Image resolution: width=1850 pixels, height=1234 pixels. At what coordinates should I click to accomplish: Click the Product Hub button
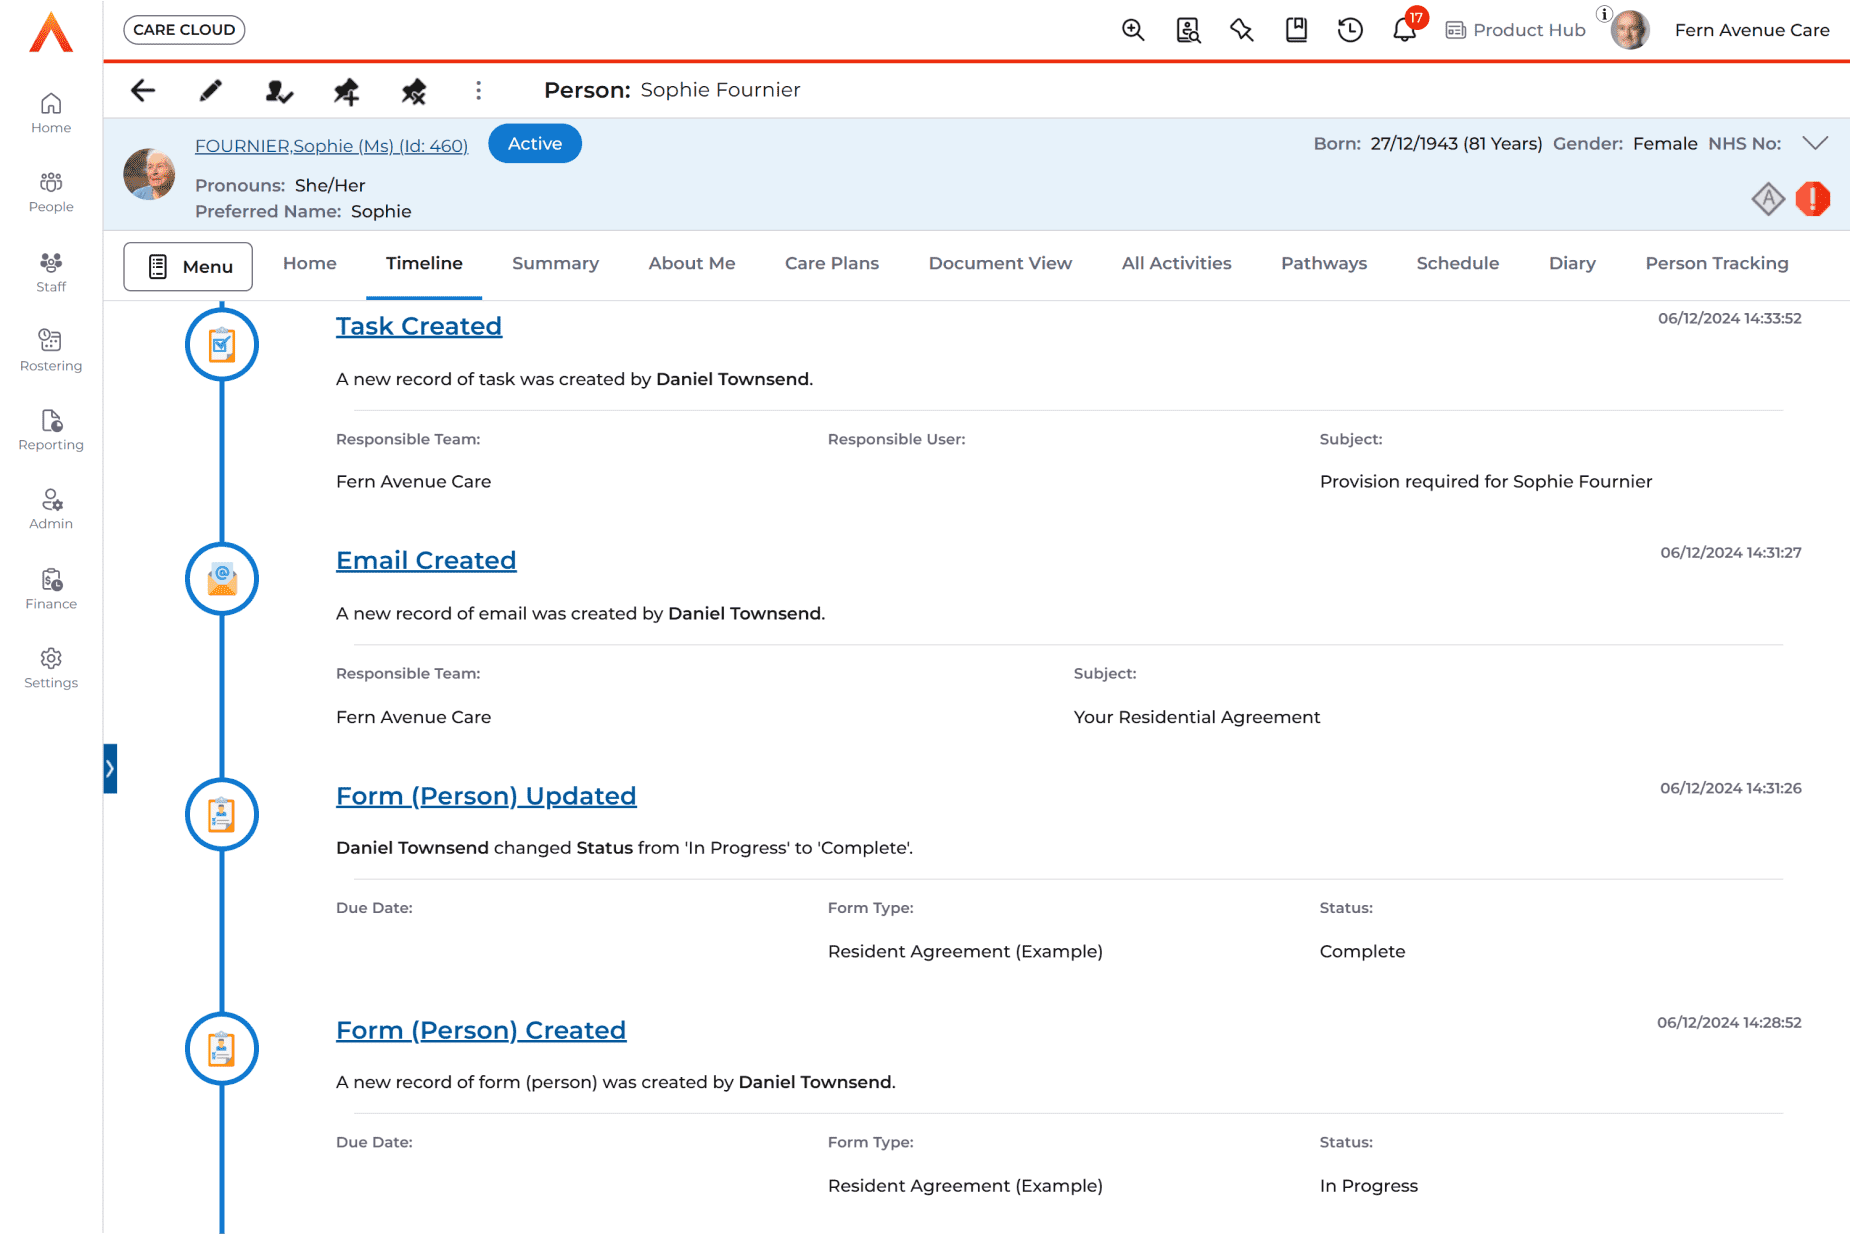pos(1516,30)
